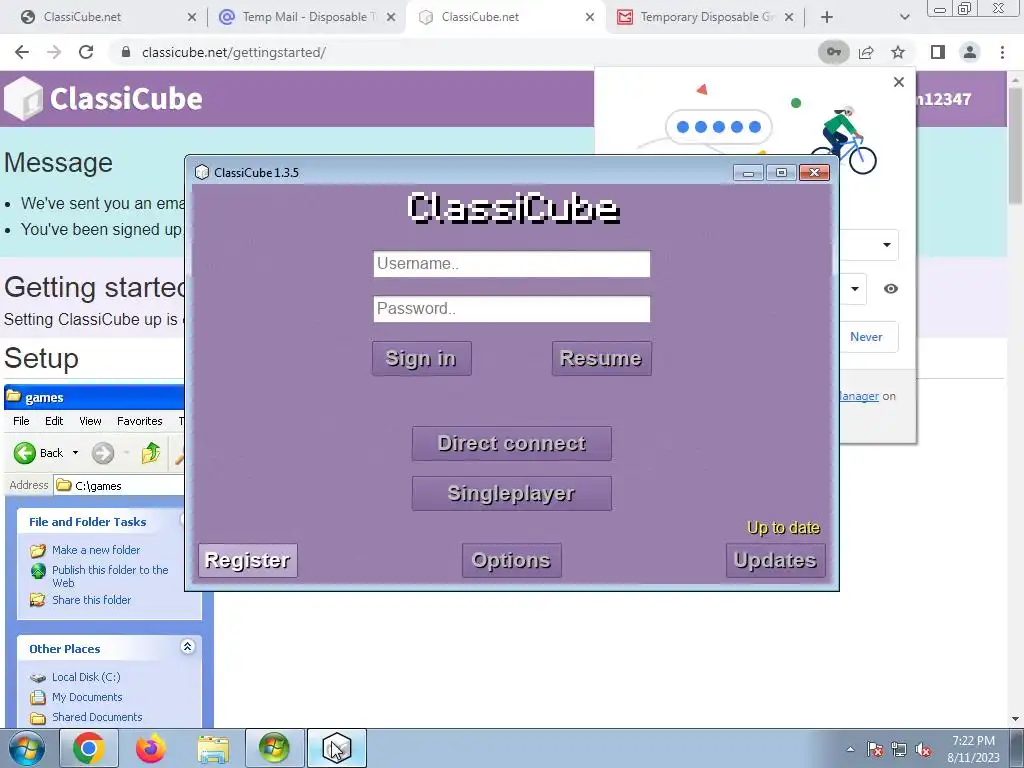Open Shared Documents in Other Places
Image resolution: width=1024 pixels, height=768 pixels.
[97, 717]
